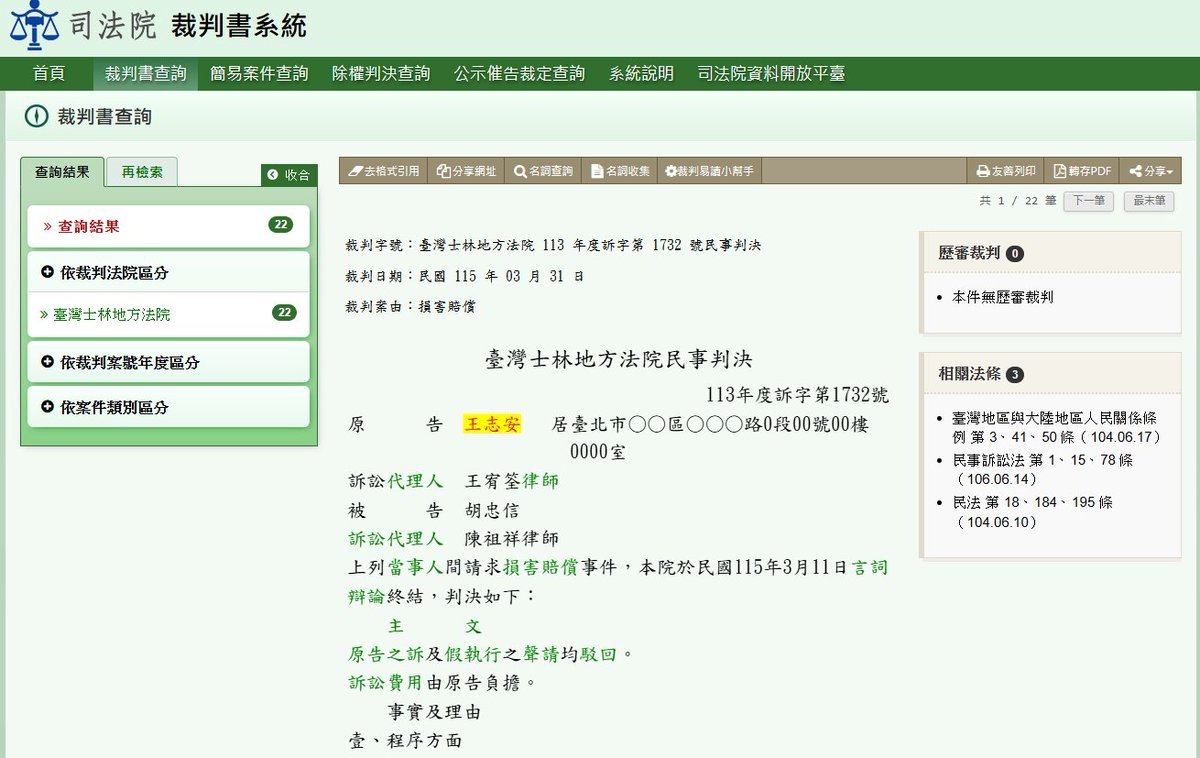Click the Judicial Yuan scales logo
The image size is (1200, 758).
pyautogui.click(x=34, y=26)
